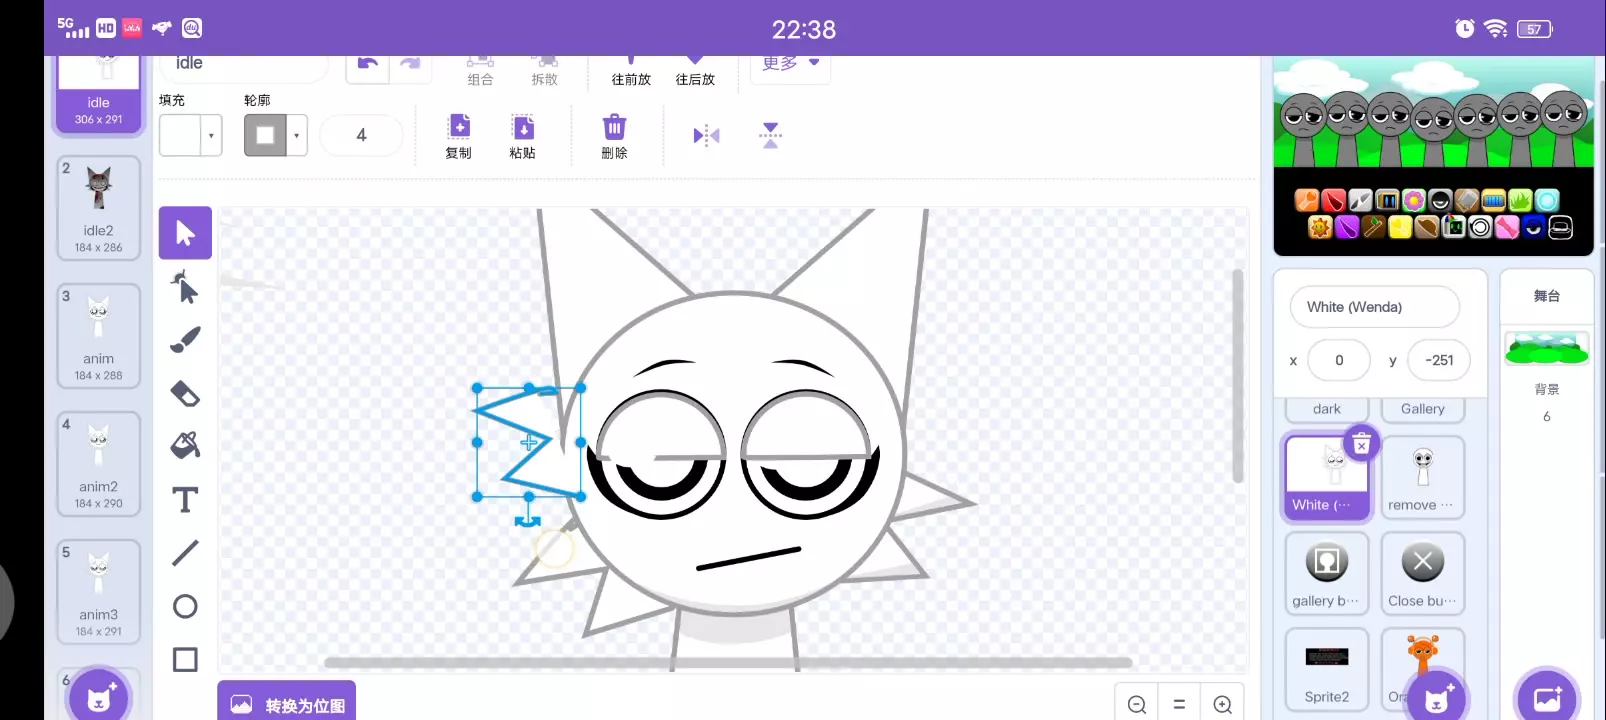Viewport: 1606px width, 720px height.
Task: Tap the Wi-Fi status icon
Action: point(1496,29)
